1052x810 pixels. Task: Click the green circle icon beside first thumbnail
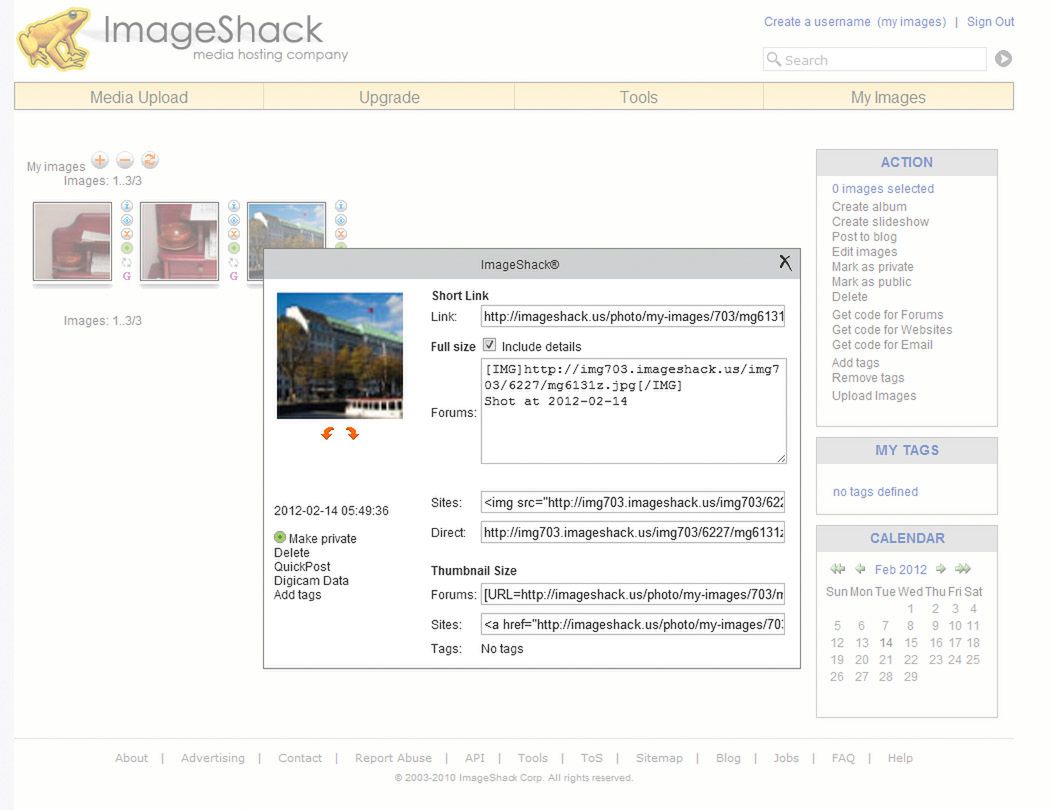[127, 248]
